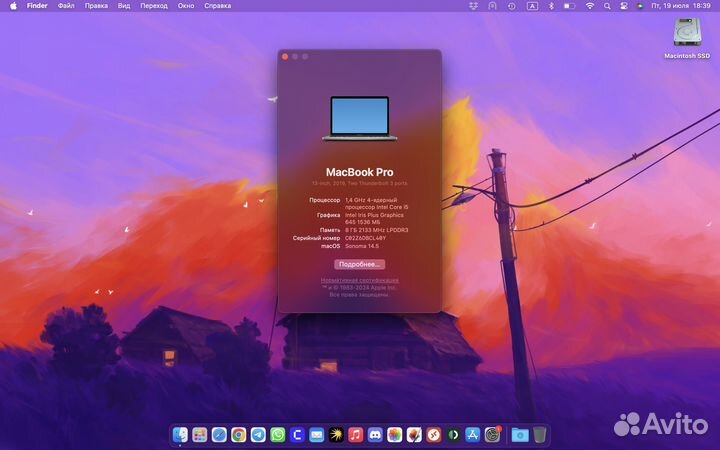Click the Подробнее… button
Screen dimensions: 720x450
pos(360,264)
